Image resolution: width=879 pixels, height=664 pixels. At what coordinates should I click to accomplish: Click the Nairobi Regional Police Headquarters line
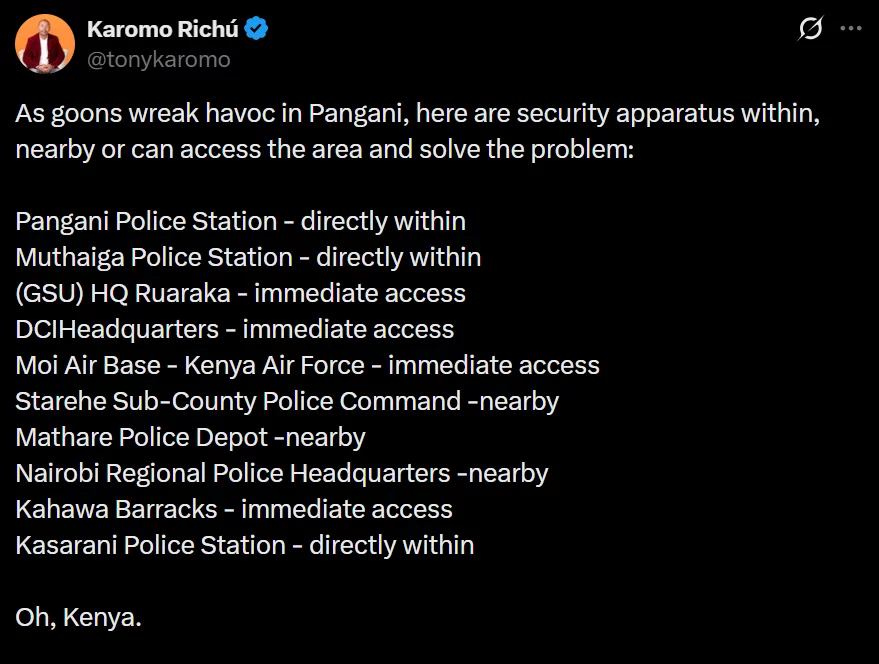point(281,473)
